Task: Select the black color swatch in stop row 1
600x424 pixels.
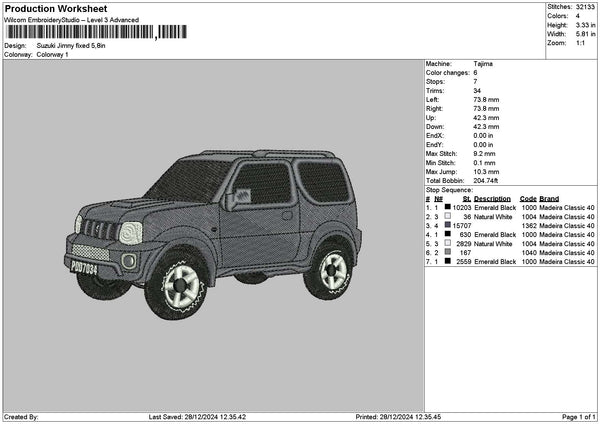Action: [x=447, y=207]
